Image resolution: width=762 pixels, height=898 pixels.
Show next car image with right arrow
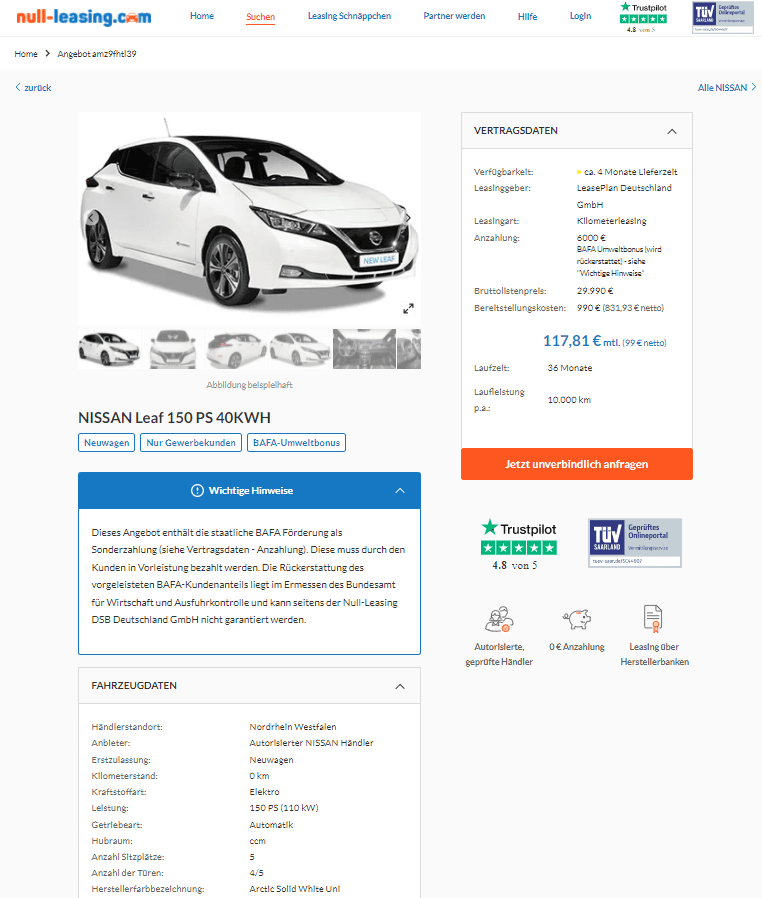coord(408,218)
